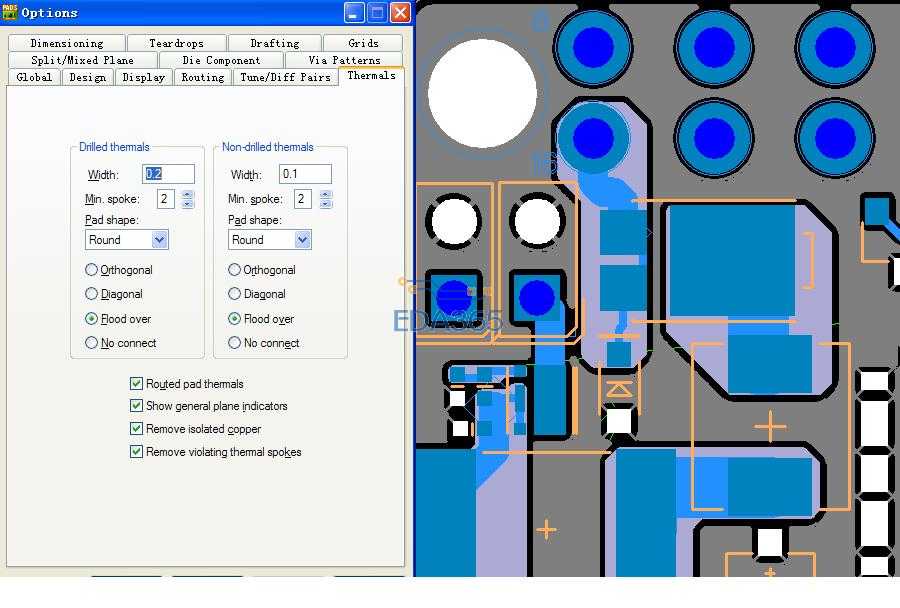Click Drilled thermals Min. spoke value field
The image size is (900, 608).
[165, 199]
